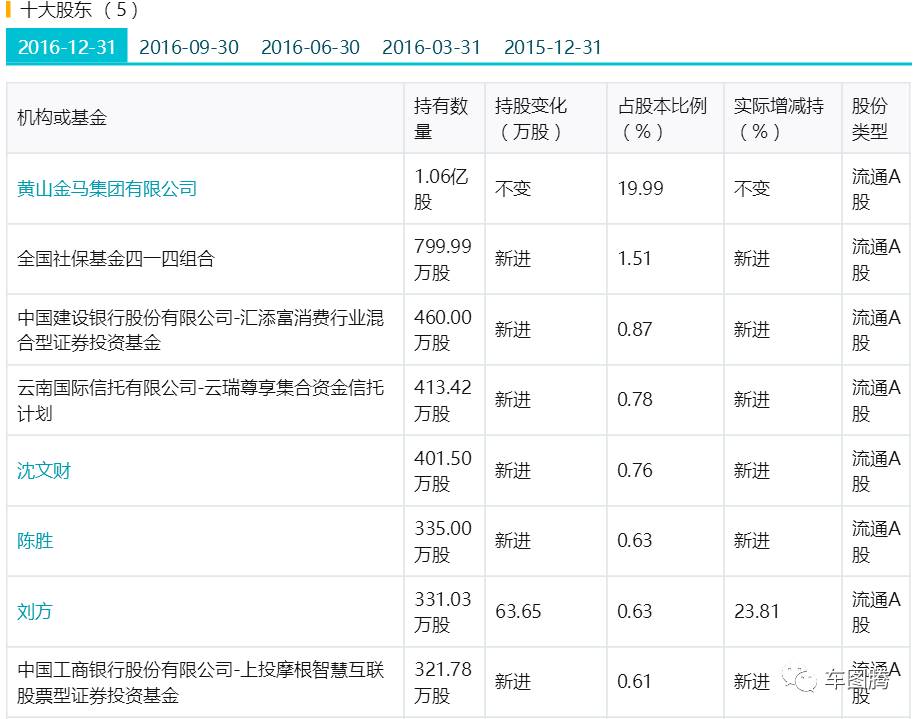Select the 全国社保基金四一四组合 row name

click(116, 259)
